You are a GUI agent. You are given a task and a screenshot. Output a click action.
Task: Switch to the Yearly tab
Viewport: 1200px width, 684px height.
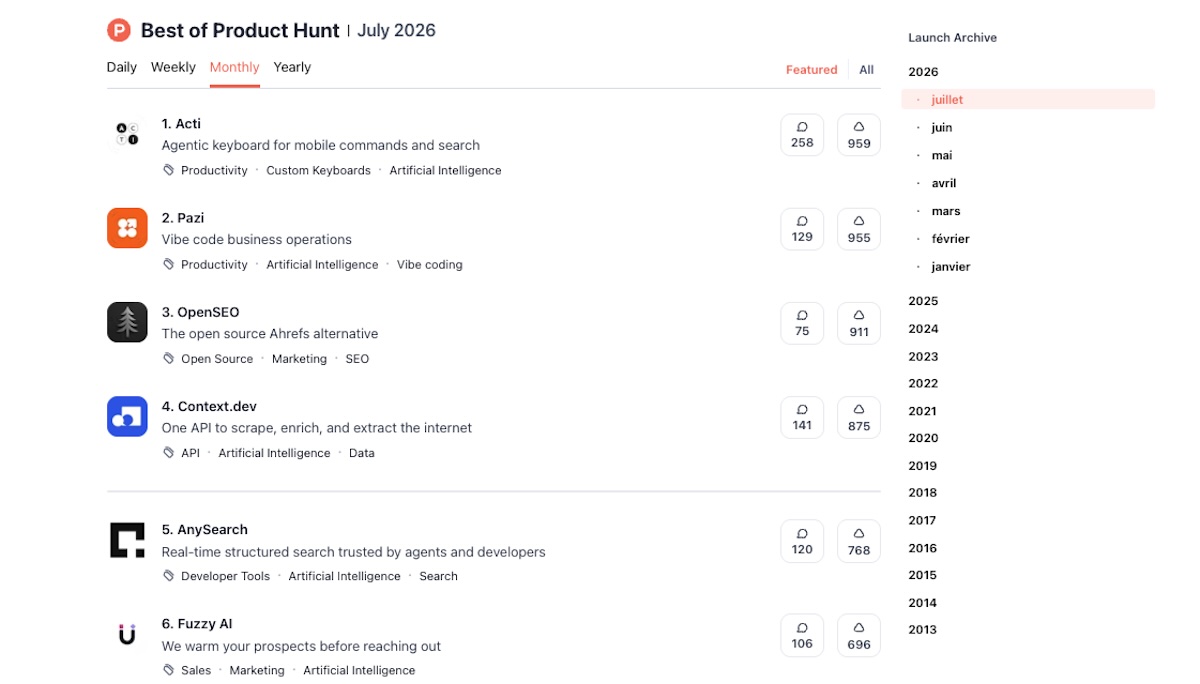pos(292,67)
